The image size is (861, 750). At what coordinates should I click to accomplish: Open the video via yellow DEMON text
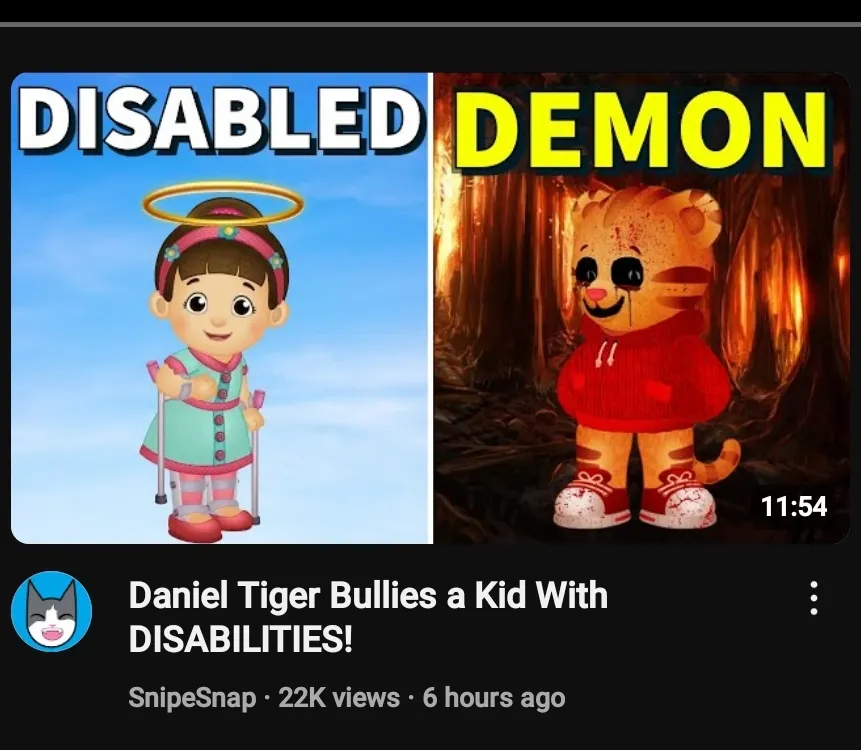pyautogui.click(x=640, y=130)
